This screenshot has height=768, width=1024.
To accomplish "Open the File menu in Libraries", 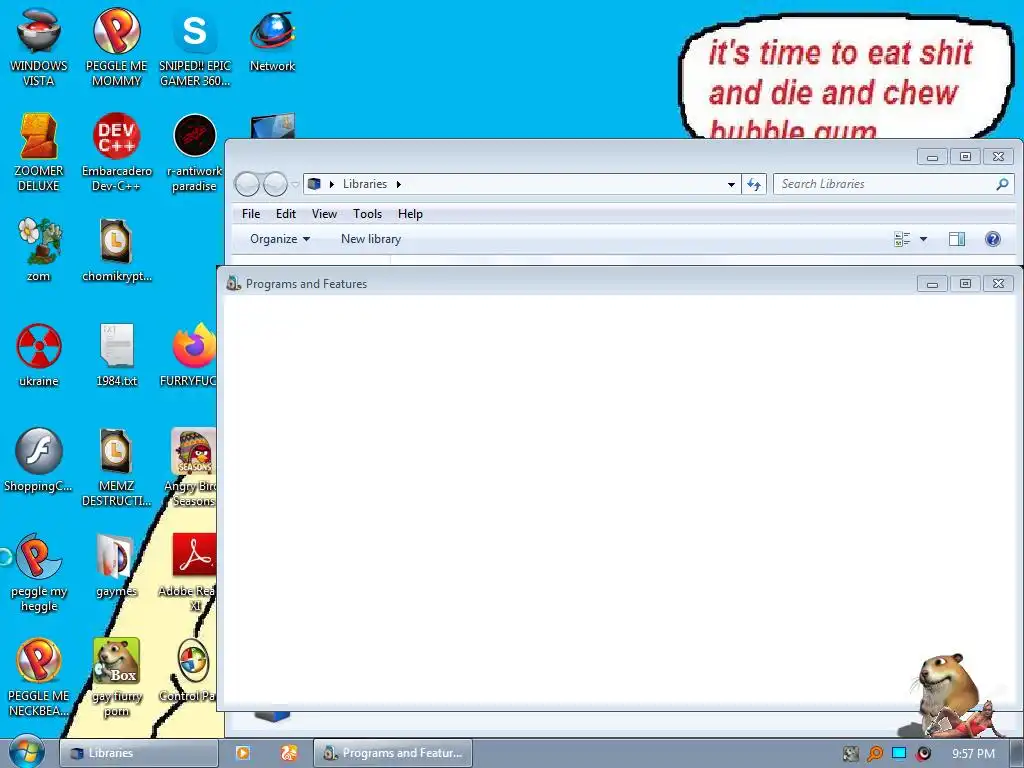I will pos(251,214).
